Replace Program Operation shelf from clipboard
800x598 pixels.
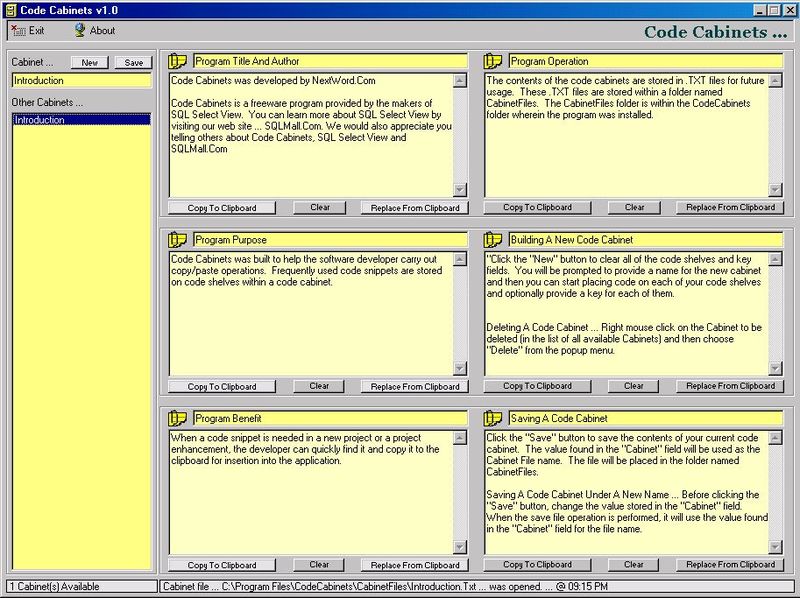[x=730, y=207]
